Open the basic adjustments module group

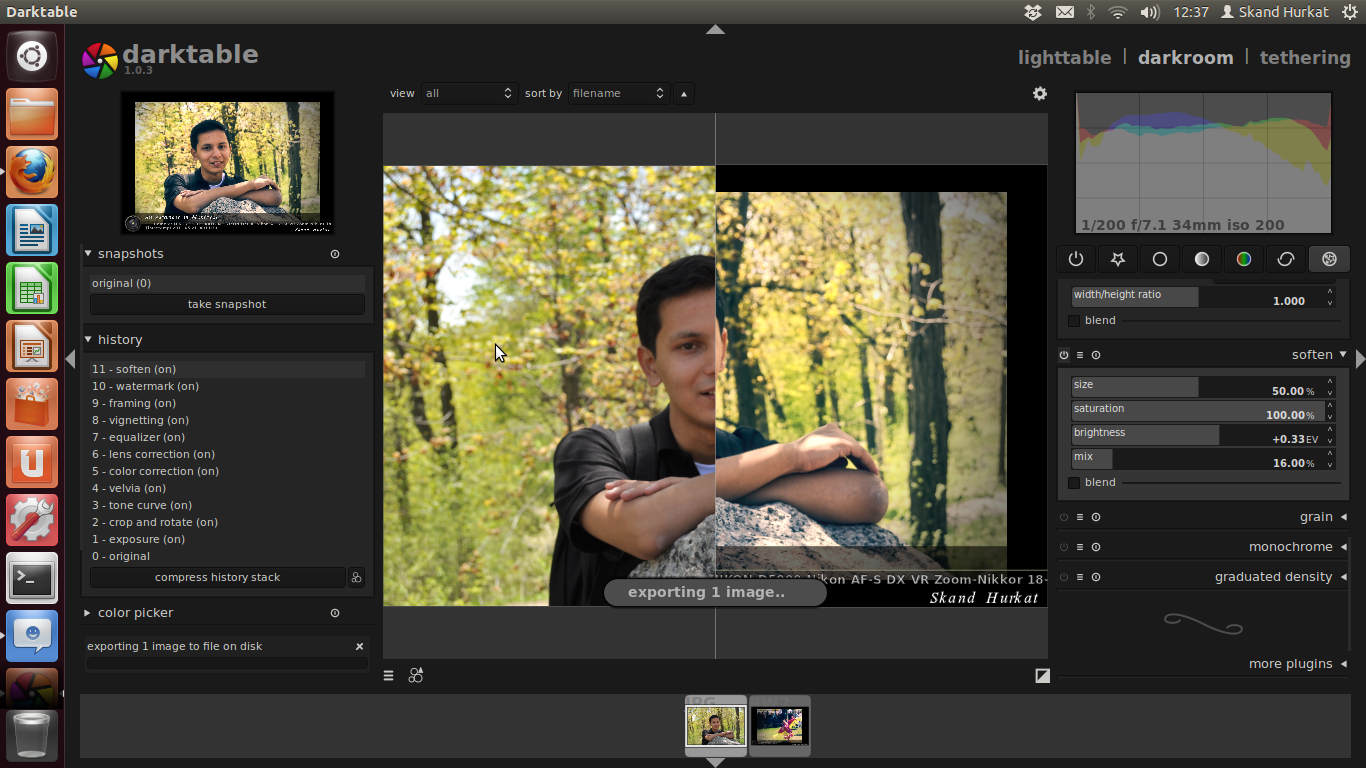point(1159,259)
